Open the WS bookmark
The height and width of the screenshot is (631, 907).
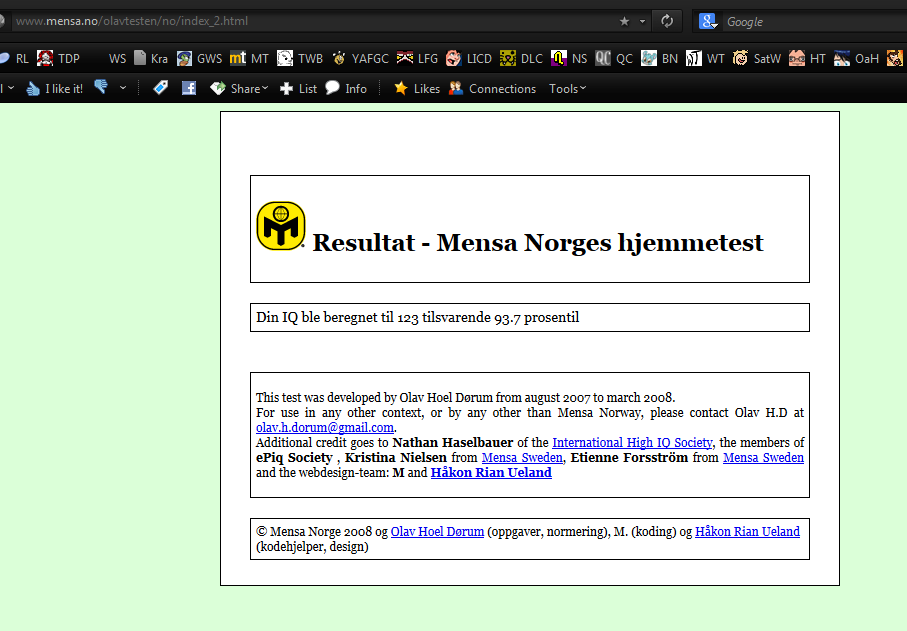tap(117, 58)
